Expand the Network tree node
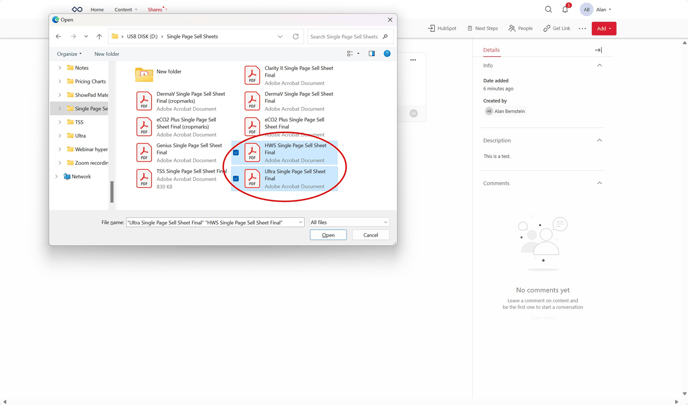The image size is (688, 405). click(x=57, y=177)
